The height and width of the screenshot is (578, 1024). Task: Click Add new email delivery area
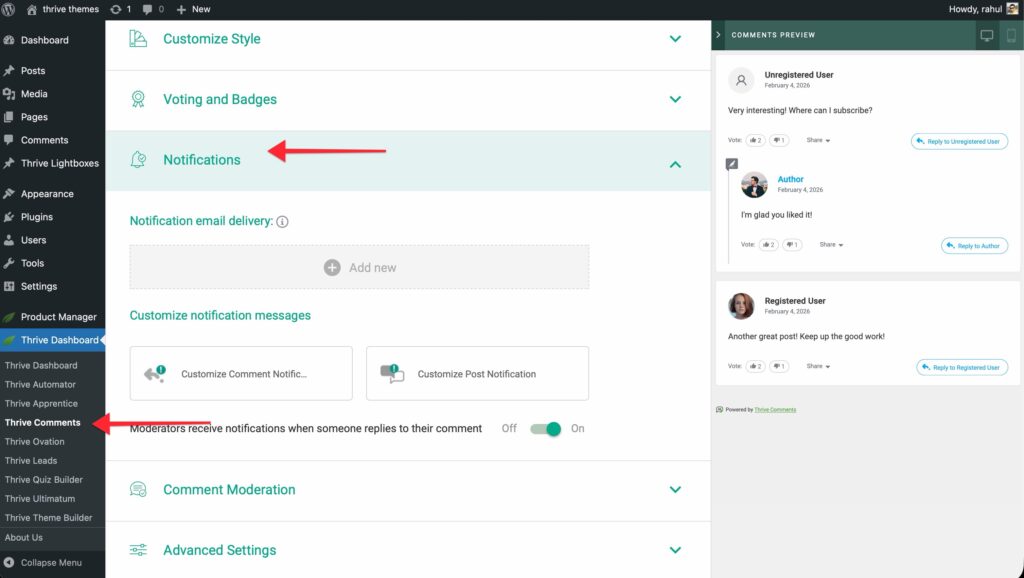point(359,268)
